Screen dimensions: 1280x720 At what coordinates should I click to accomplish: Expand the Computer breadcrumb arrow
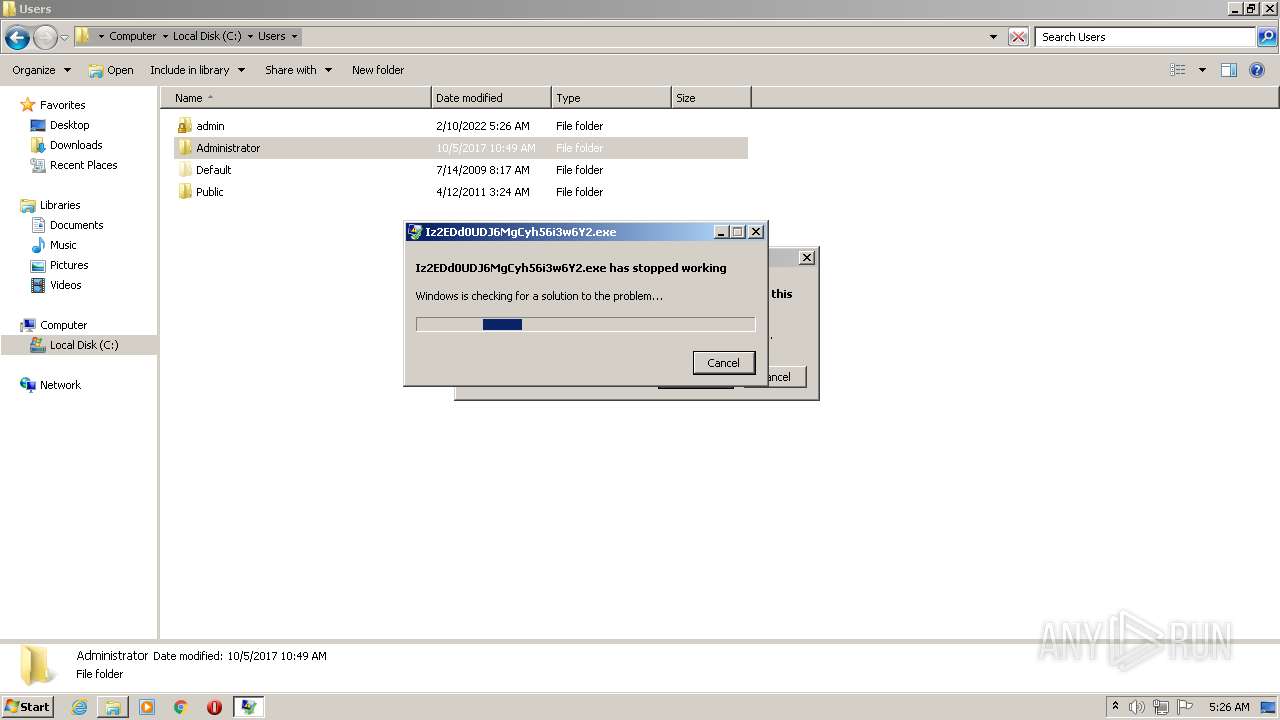165,36
